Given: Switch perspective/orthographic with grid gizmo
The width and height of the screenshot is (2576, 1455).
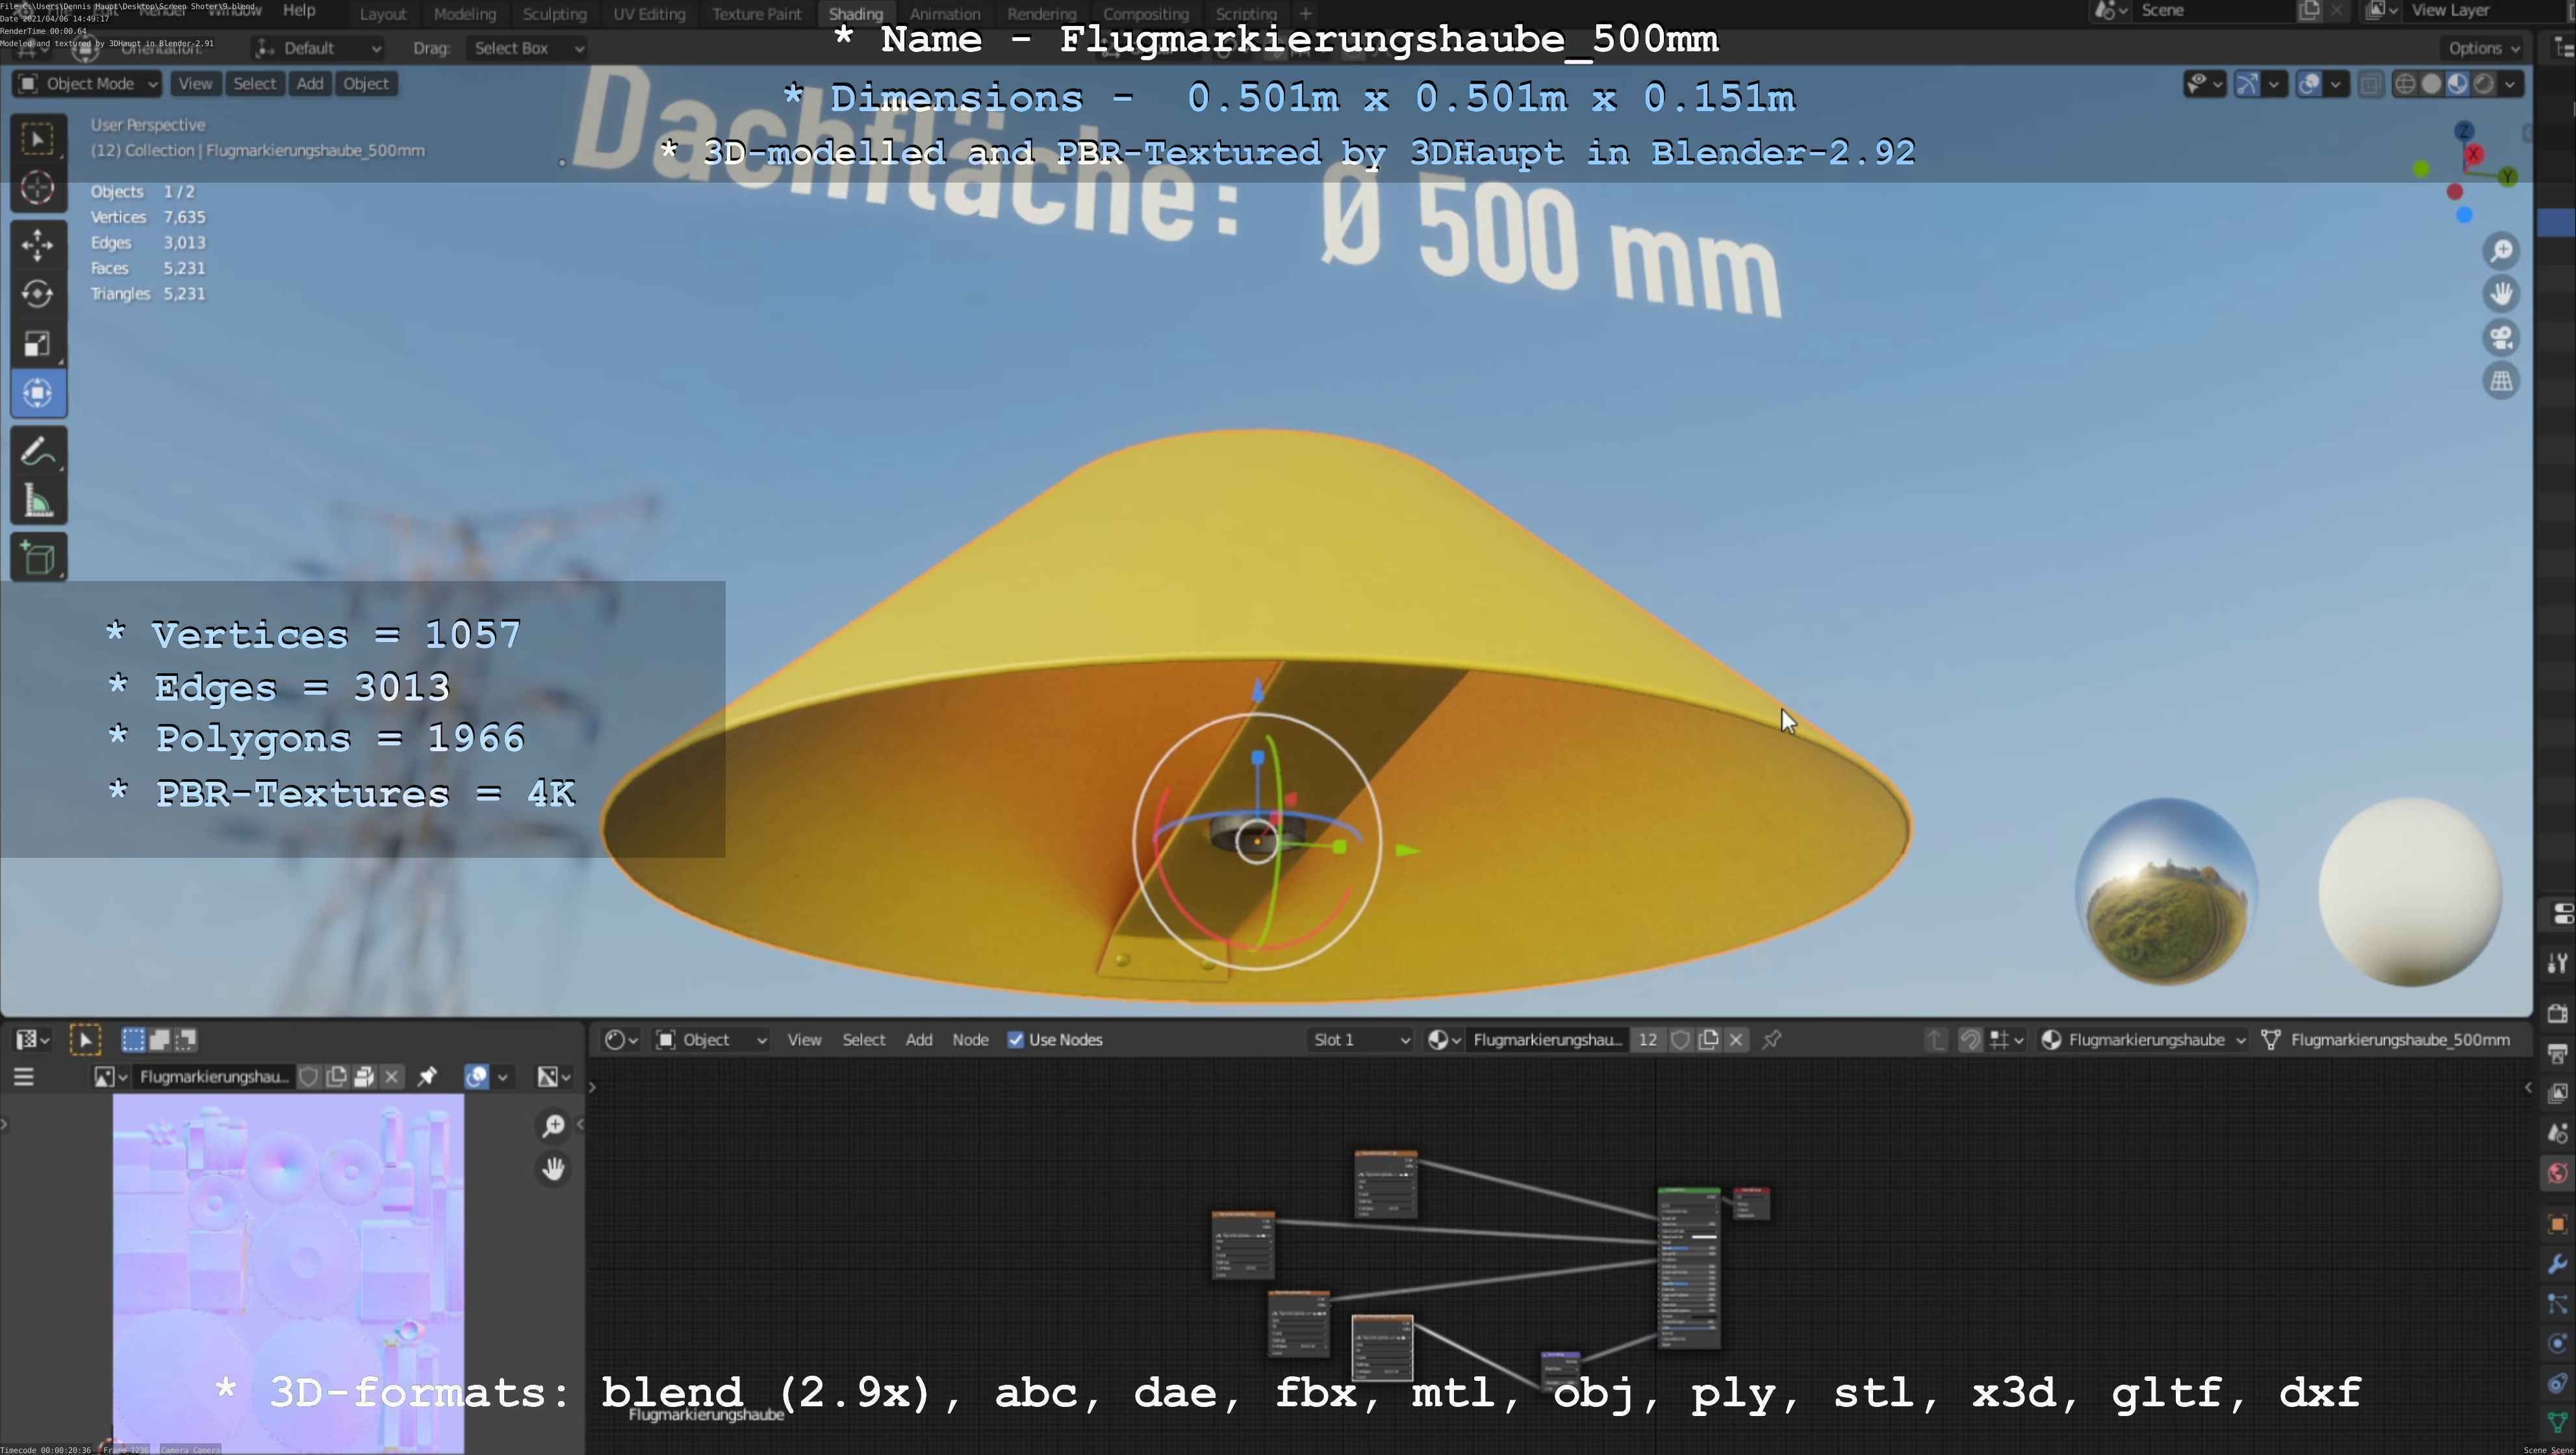Looking at the screenshot, I should pos(2501,381).
